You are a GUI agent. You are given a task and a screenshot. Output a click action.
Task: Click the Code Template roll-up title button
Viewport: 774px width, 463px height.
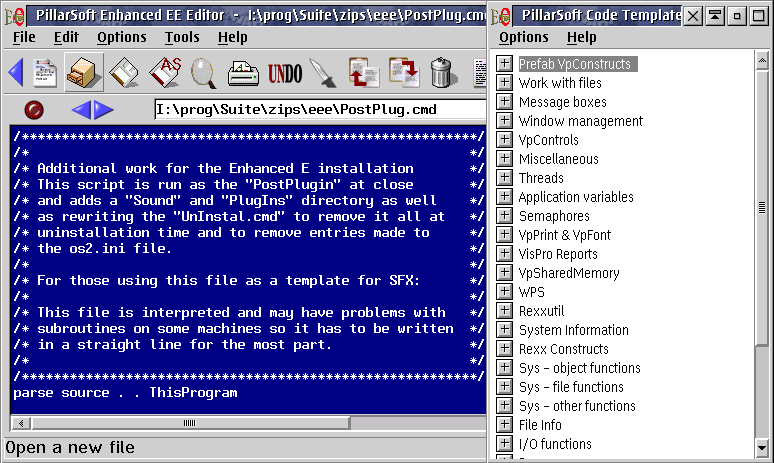[715, 16]
